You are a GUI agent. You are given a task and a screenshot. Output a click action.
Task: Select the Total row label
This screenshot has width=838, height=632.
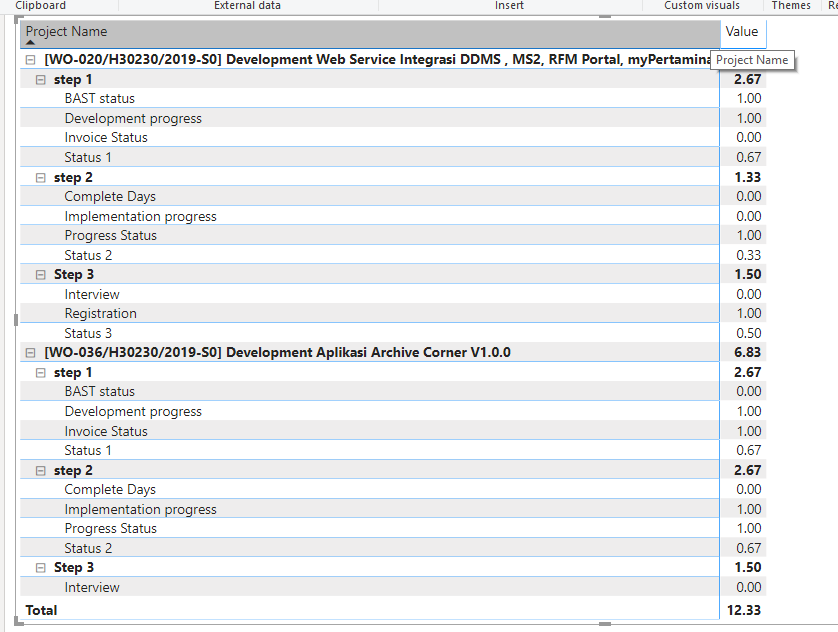[42, 610]
